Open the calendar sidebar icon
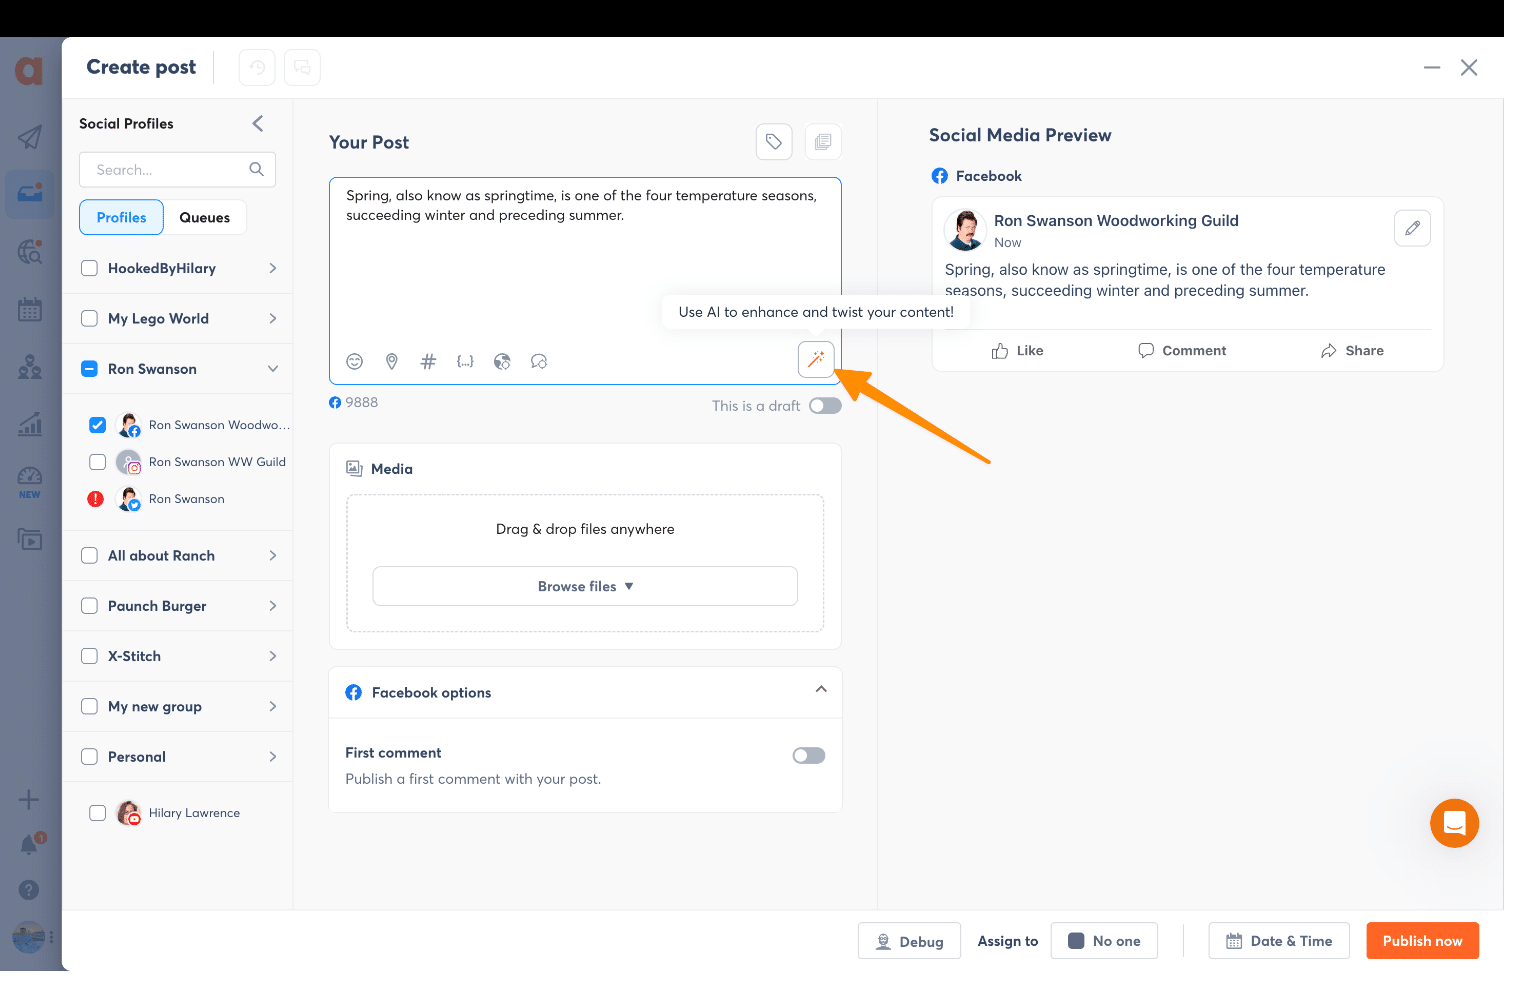 click(x=30, y=310)
